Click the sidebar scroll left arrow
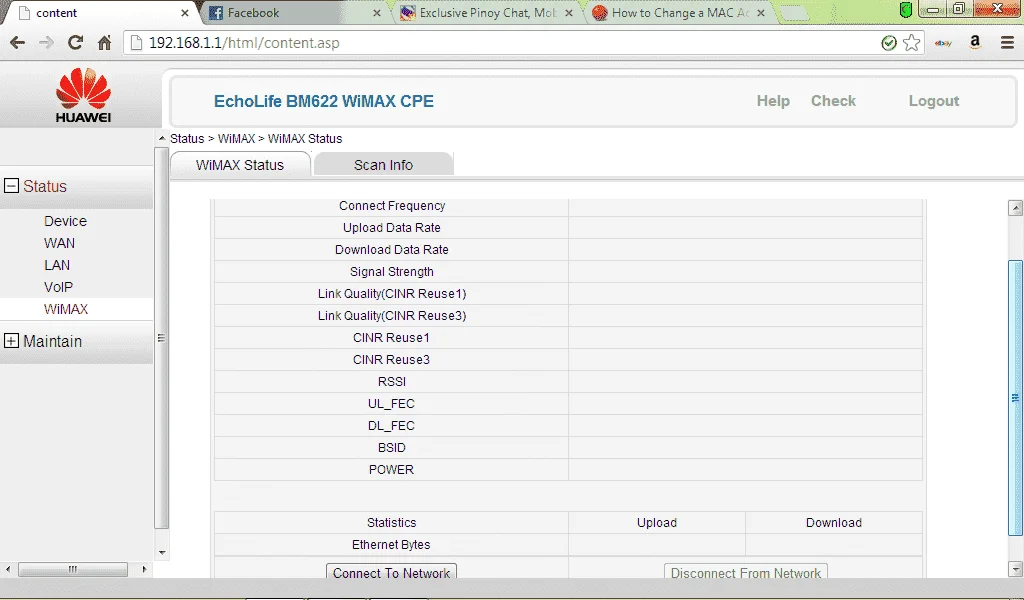 coord(8,569)
